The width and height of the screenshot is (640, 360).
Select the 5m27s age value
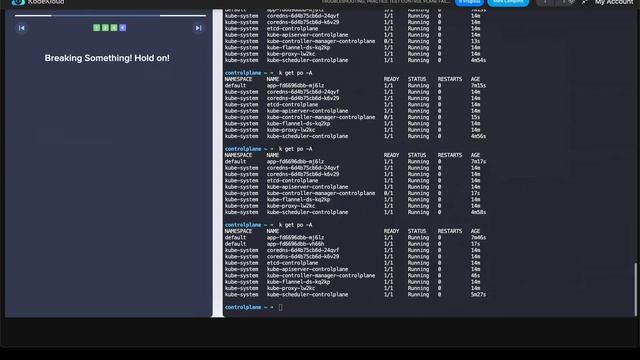[x=478, y=294]
